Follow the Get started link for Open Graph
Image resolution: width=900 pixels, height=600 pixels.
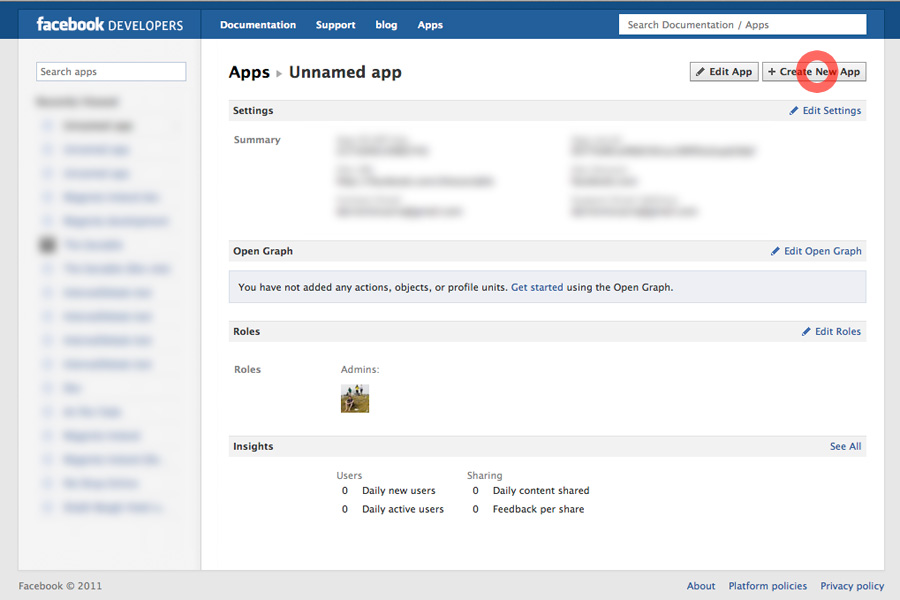(x=537, y=287)
